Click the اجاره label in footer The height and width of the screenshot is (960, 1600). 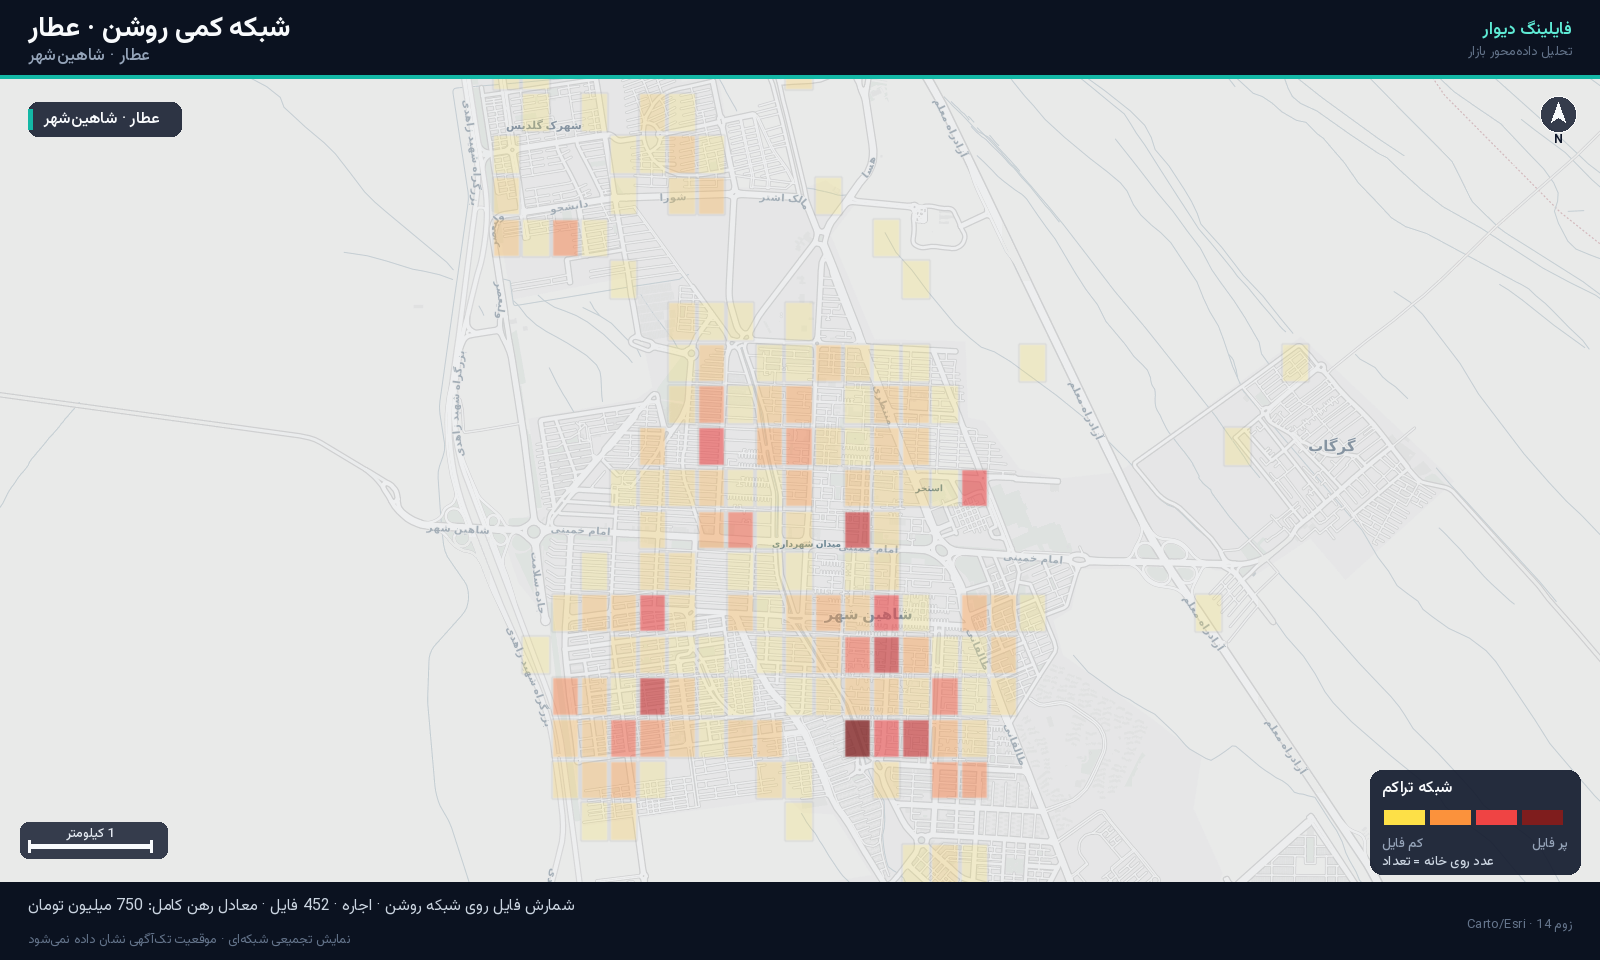[x=357, y=905]
